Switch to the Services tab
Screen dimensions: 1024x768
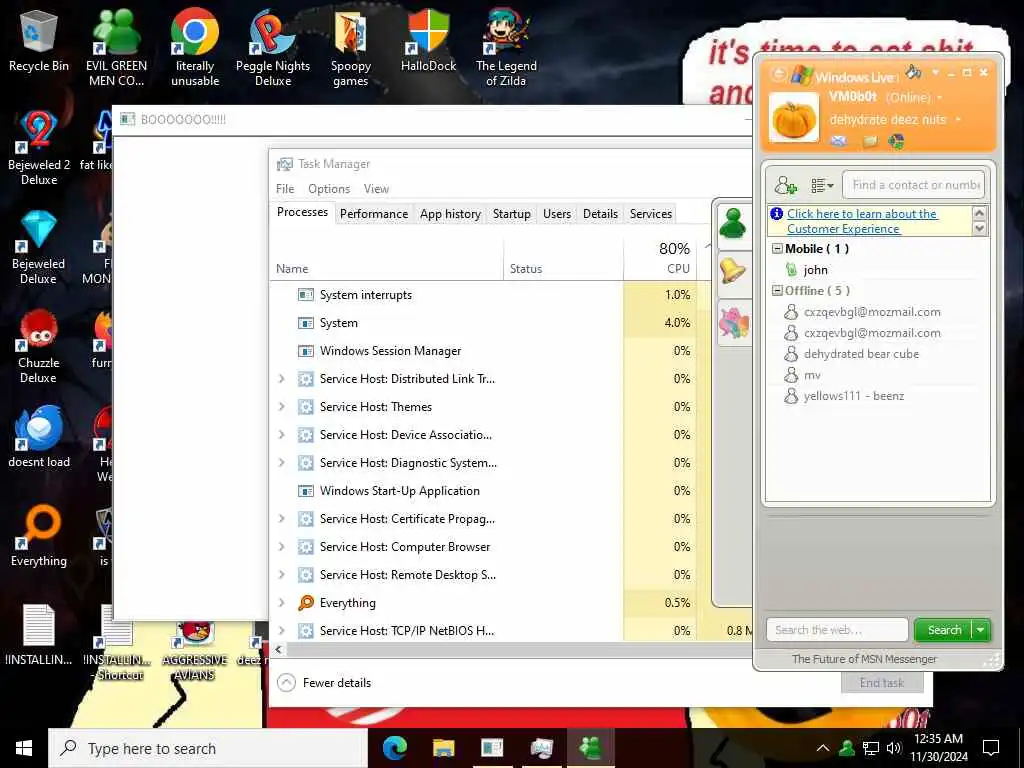click(x=651, y=214)
